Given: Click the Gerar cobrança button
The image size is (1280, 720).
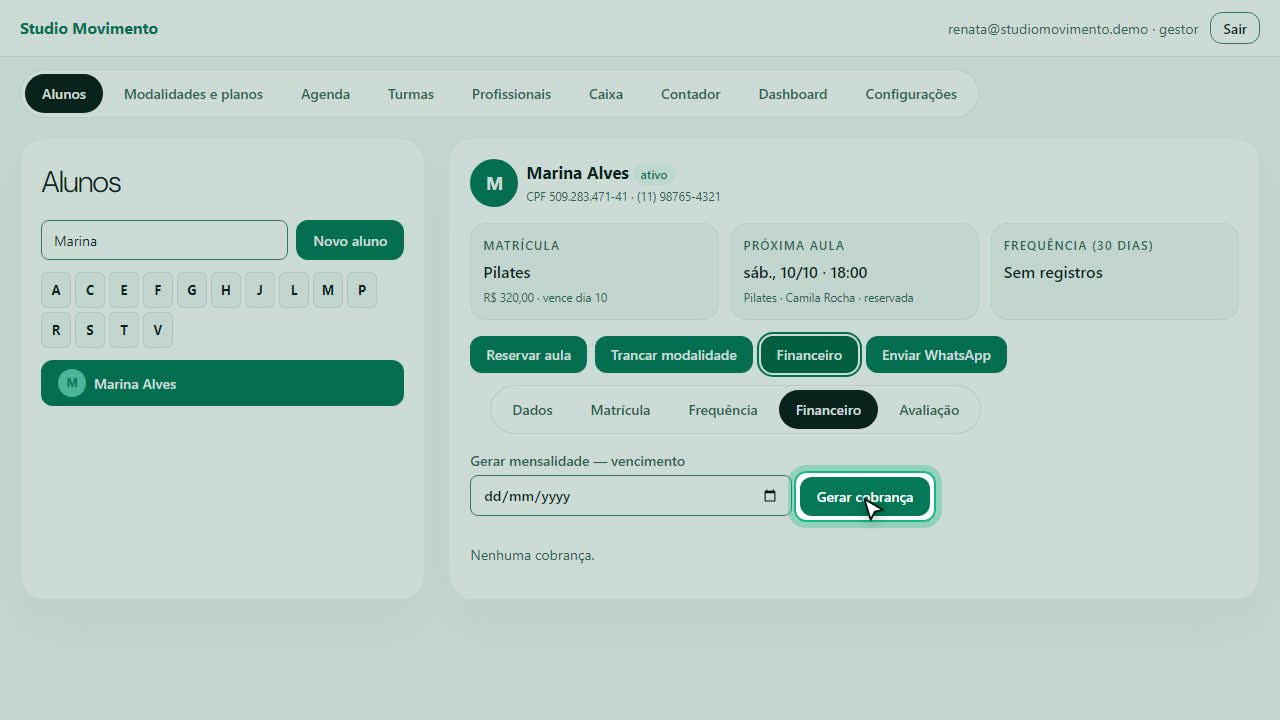Looking at the screenshot, I should 865,497.
